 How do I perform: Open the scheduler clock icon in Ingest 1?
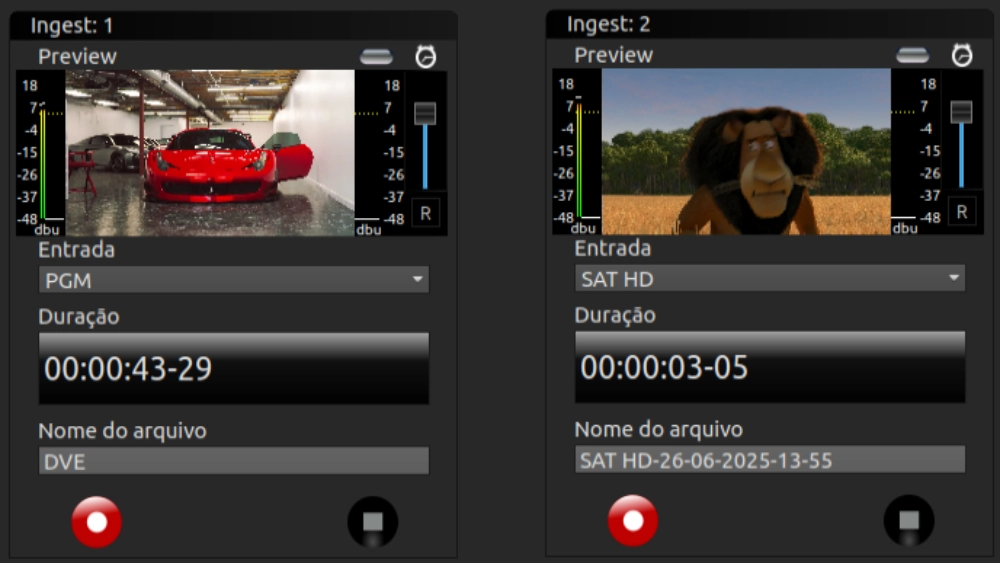click(x=425, y=57)
